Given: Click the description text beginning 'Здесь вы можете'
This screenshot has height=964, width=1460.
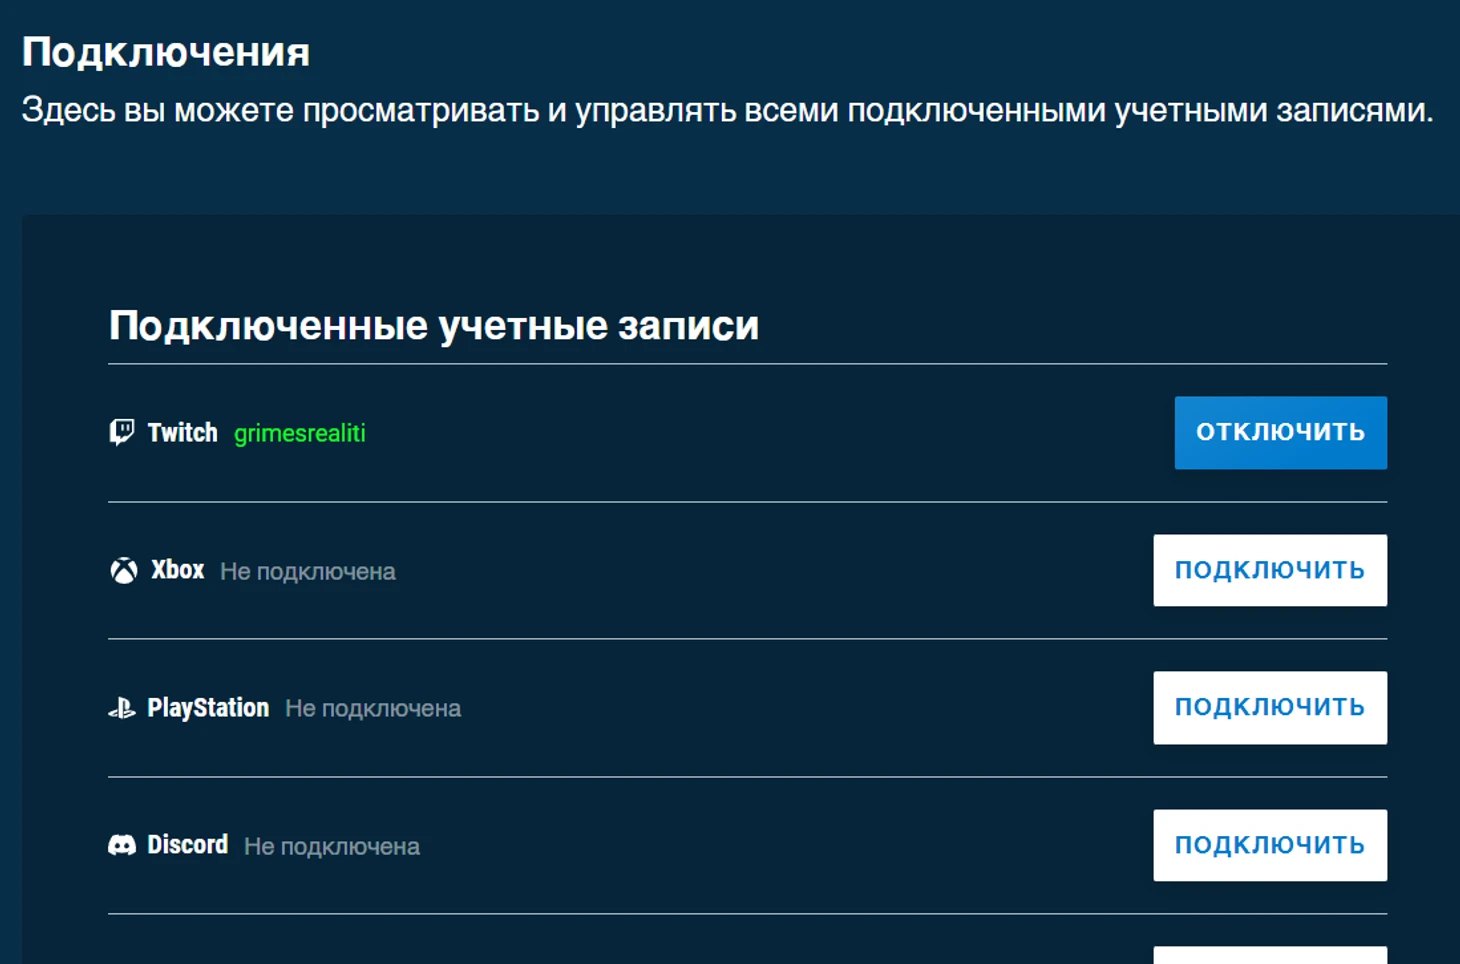Looking at the screenshot, I should pyautogui.click(x=728, y=110).
